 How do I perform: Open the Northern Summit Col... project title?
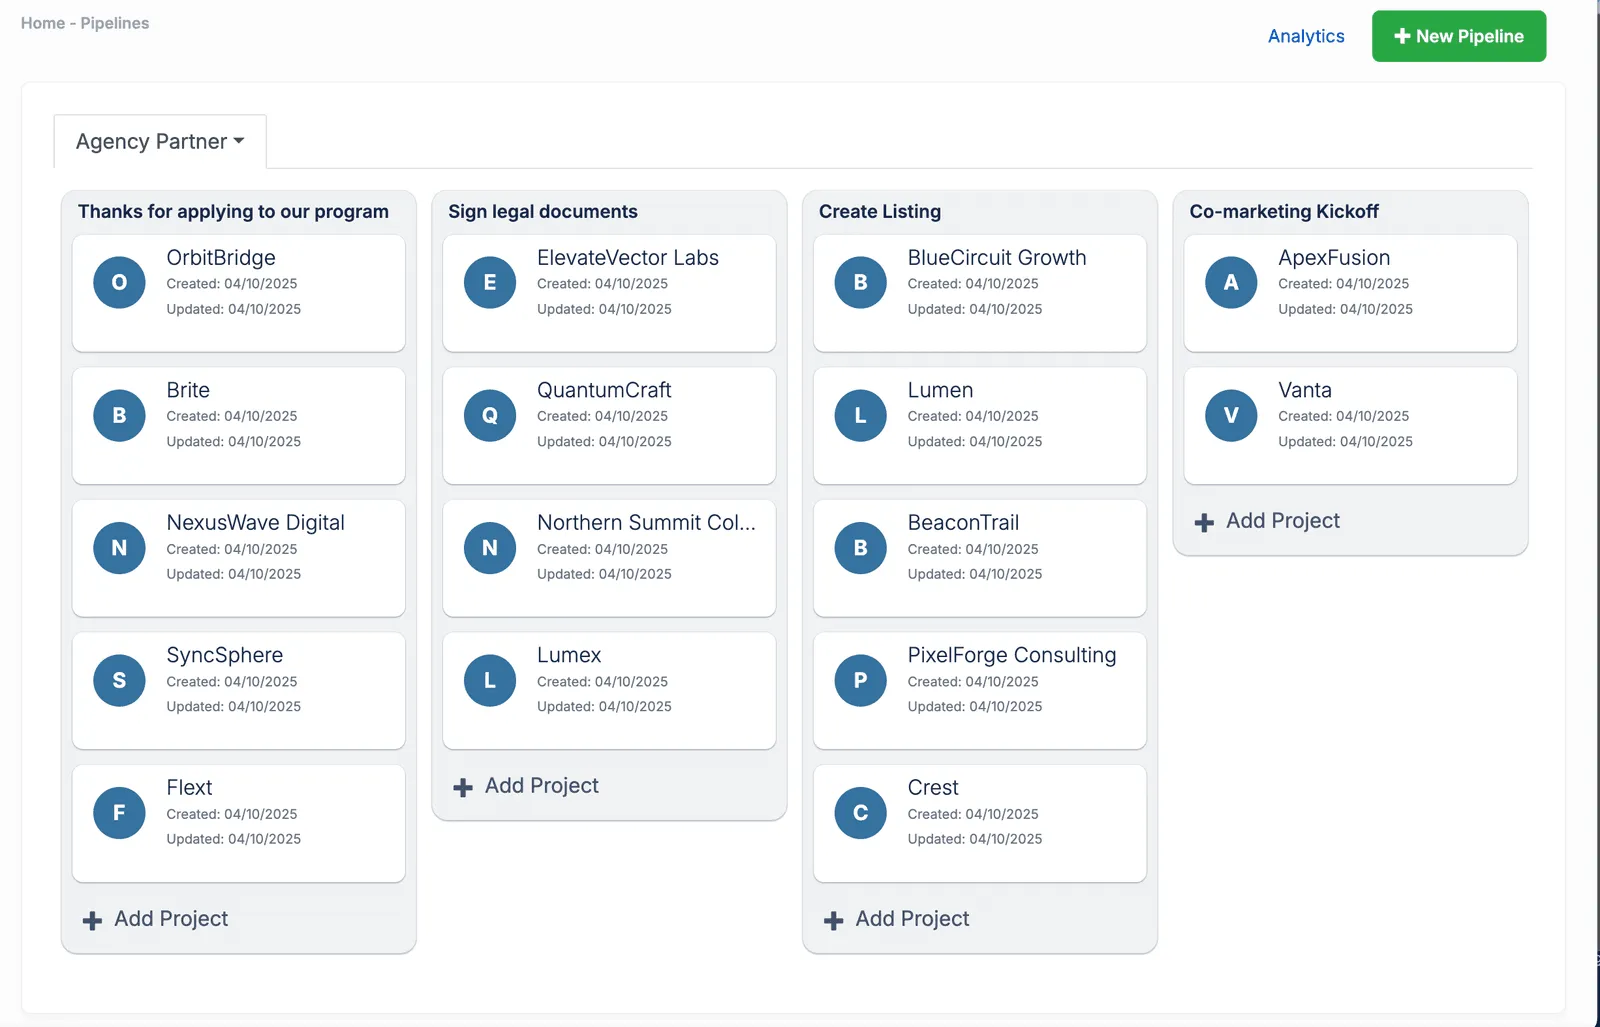(646, 522)
